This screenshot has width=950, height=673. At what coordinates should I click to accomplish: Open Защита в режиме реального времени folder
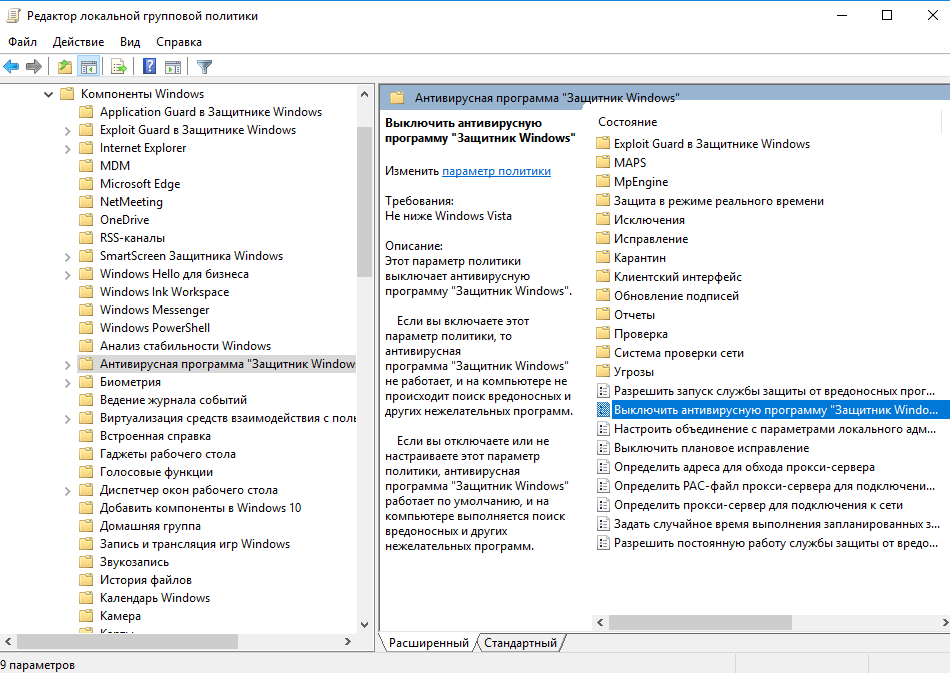tap(710, 201)
